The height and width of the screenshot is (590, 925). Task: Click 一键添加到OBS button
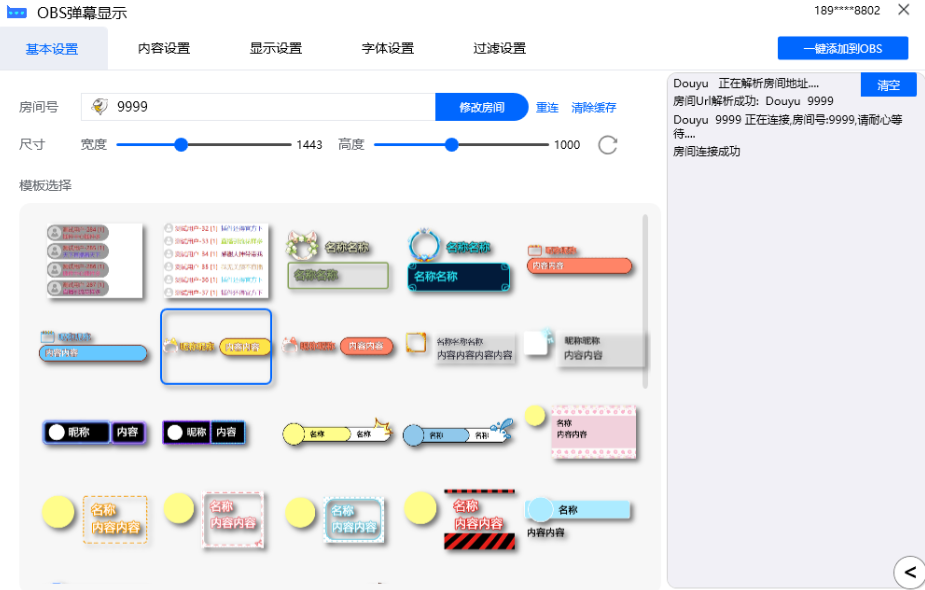coord(842,48)
